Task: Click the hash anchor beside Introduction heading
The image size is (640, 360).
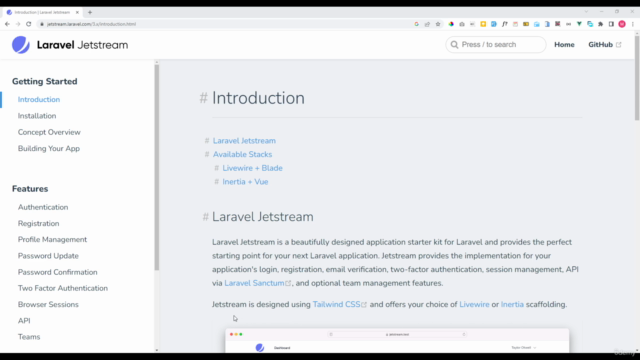Action: tap(203, 98)
